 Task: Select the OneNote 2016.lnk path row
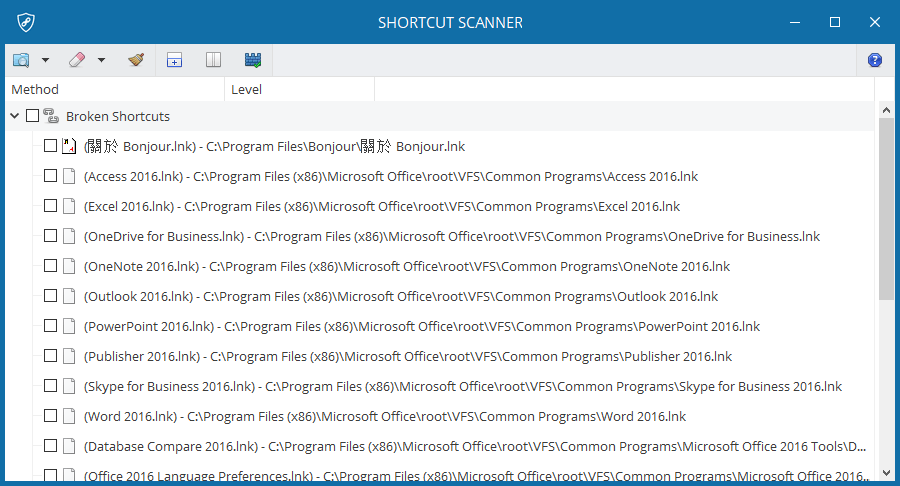407,266
